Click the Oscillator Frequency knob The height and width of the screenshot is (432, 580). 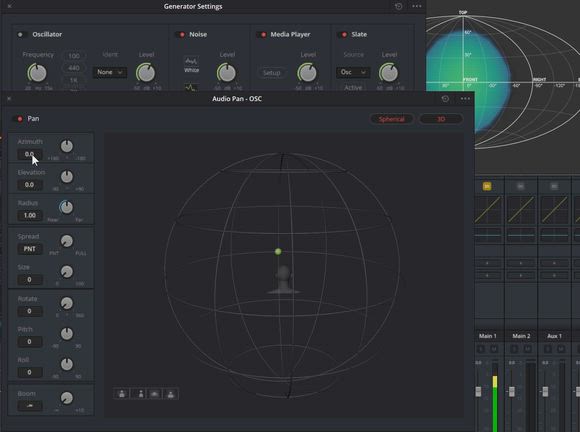point(37,73)
